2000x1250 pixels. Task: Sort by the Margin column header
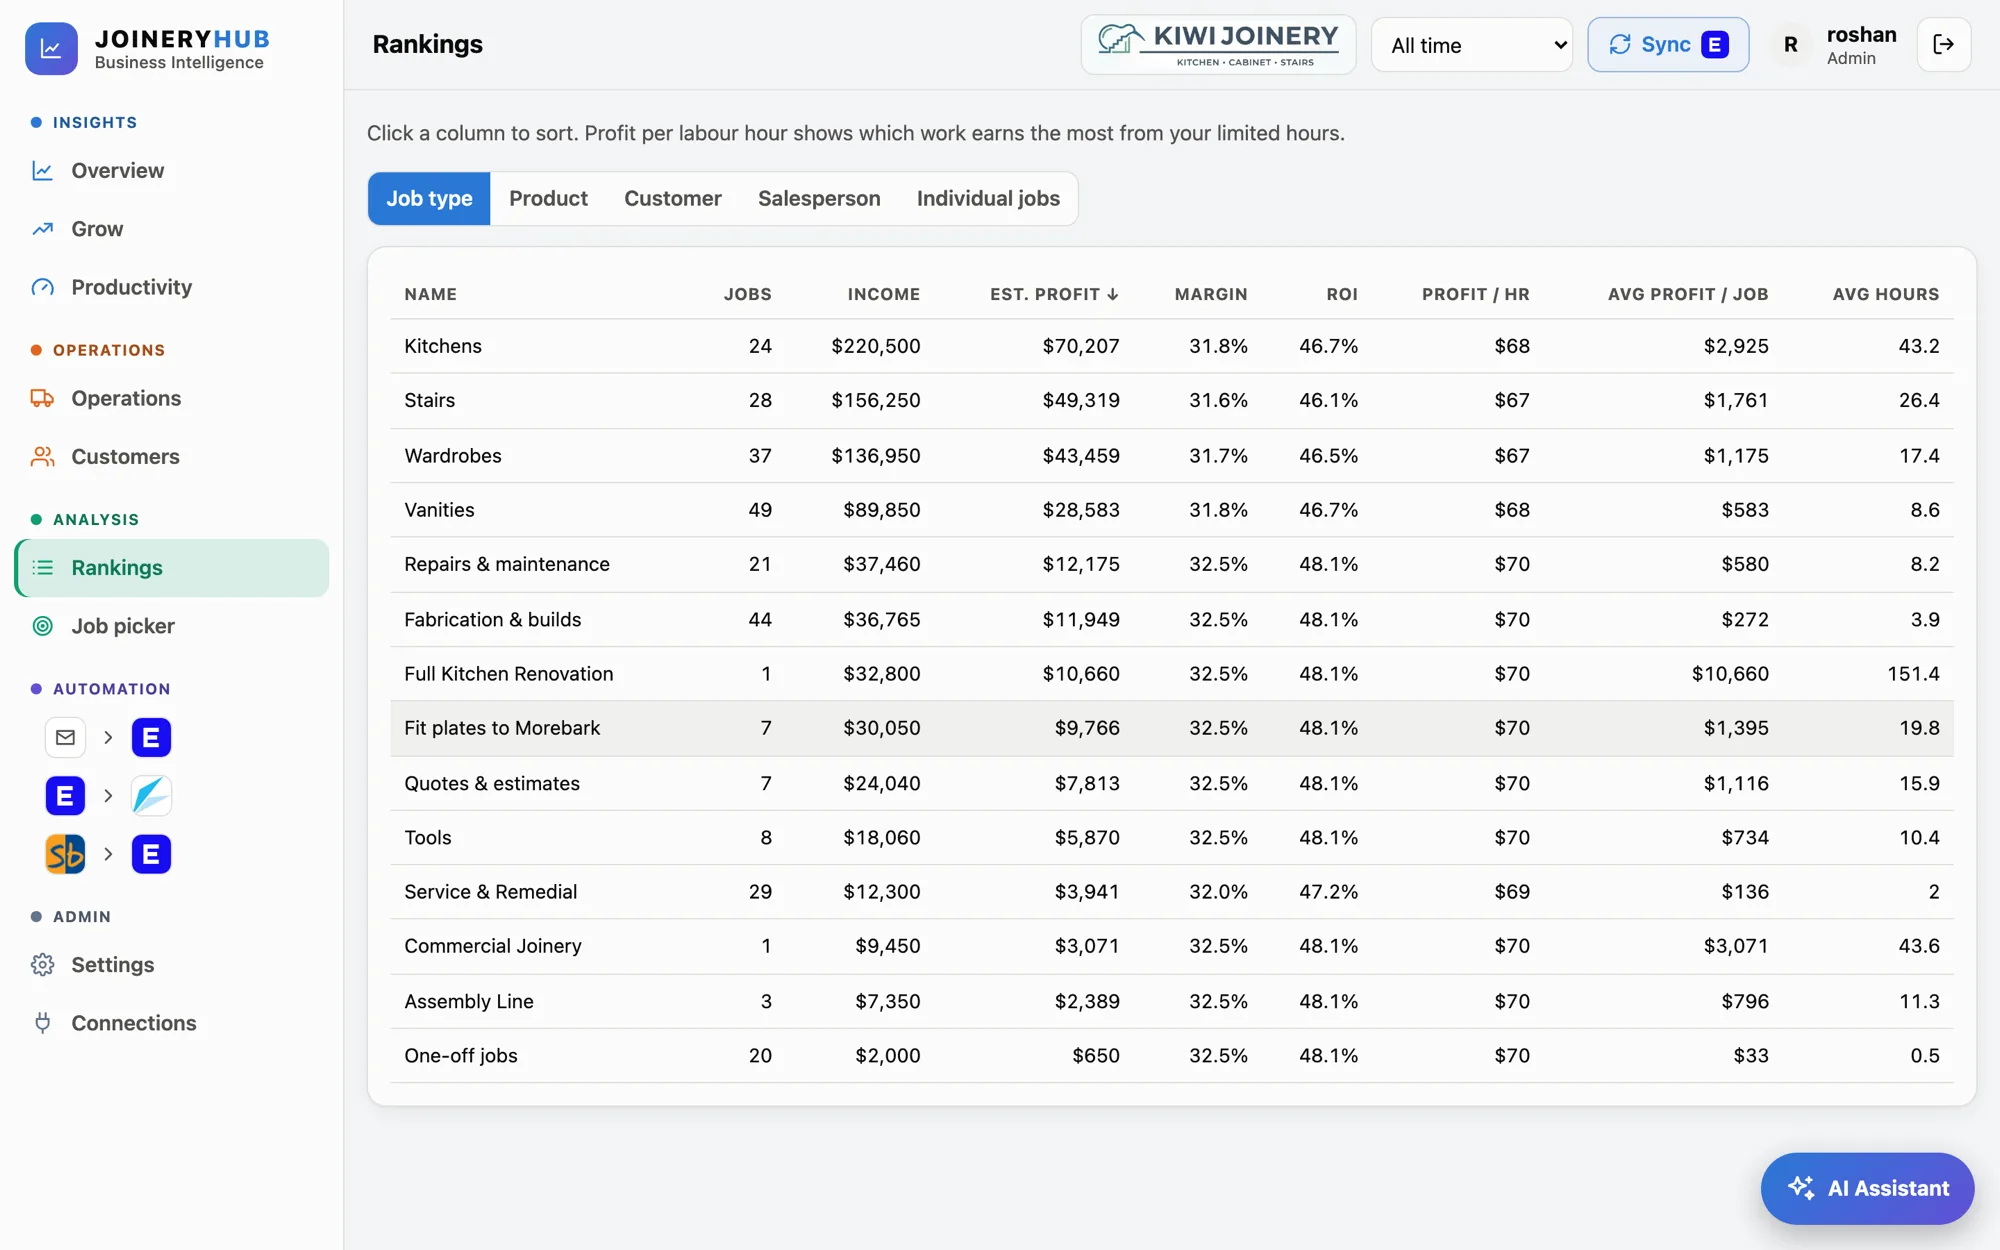point(1210,294)
